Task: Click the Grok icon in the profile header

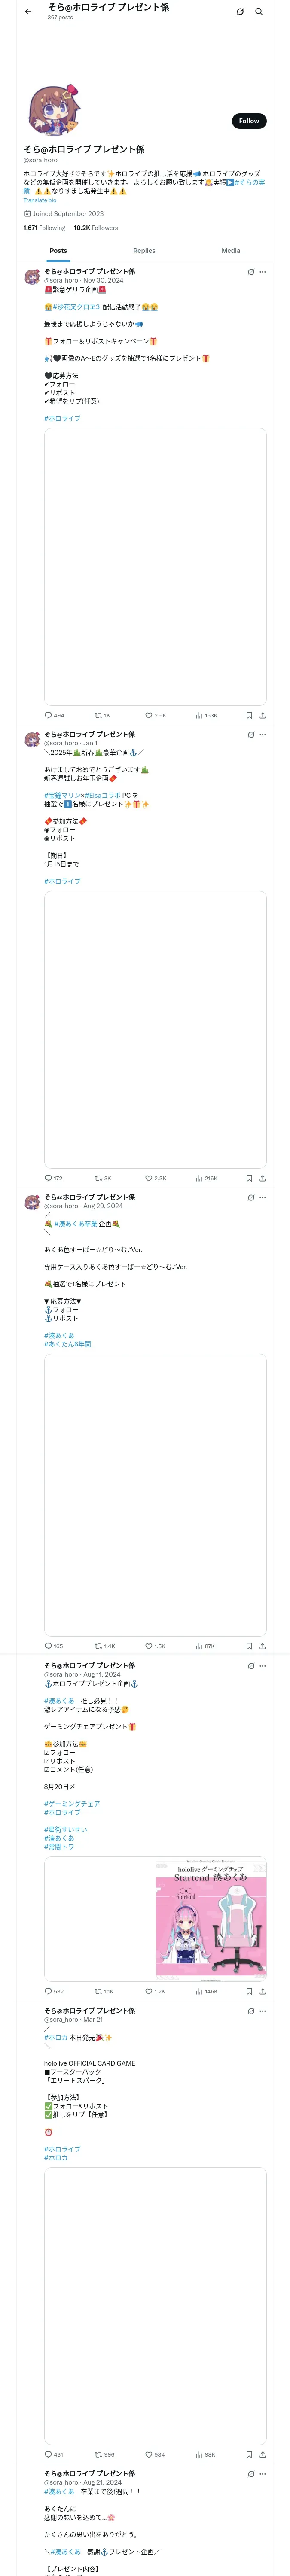Action: (x=240, y=12)
